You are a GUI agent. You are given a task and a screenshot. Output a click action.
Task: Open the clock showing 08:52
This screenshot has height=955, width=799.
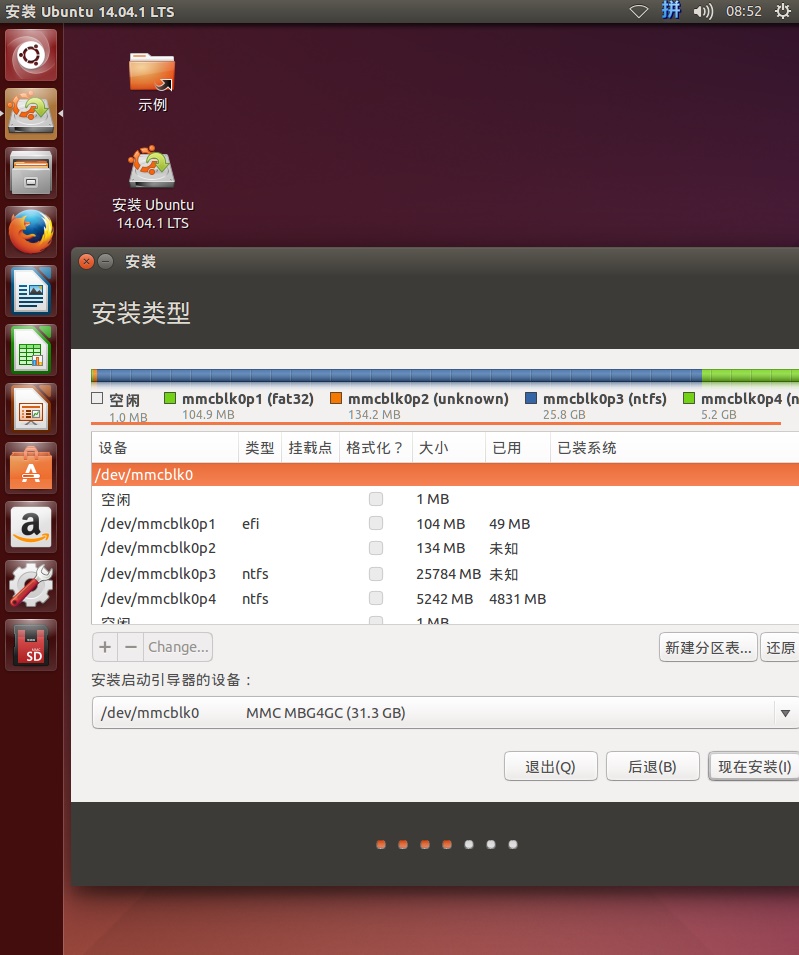point(744,11)
